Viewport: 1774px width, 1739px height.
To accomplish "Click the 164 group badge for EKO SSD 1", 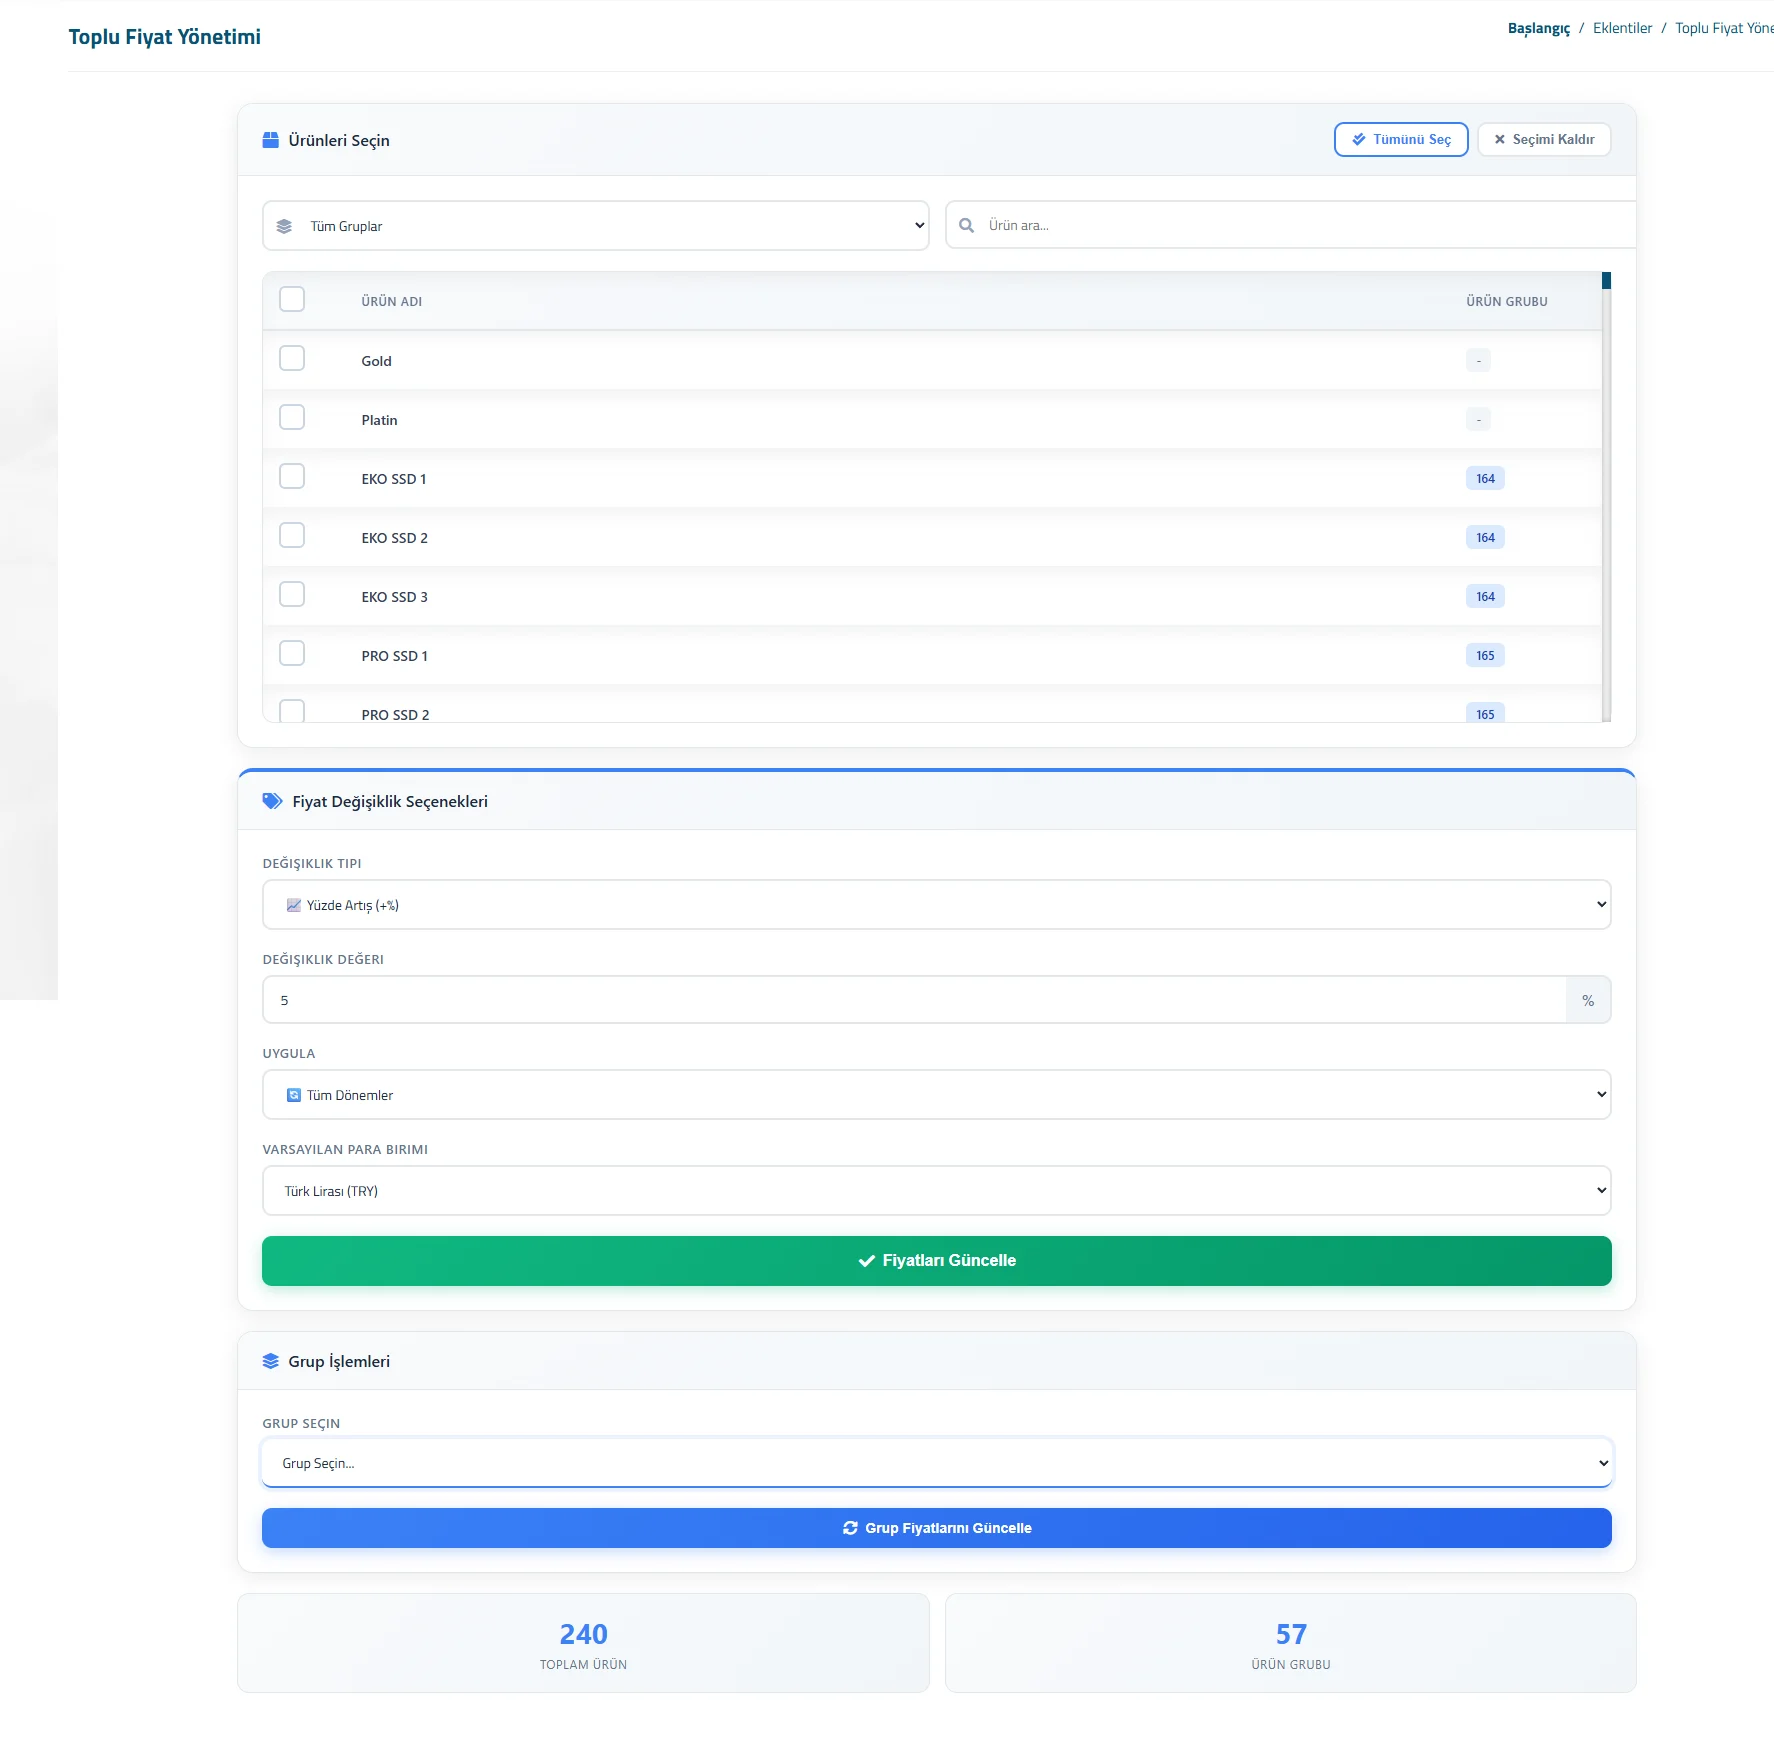I will point(1484,478).
